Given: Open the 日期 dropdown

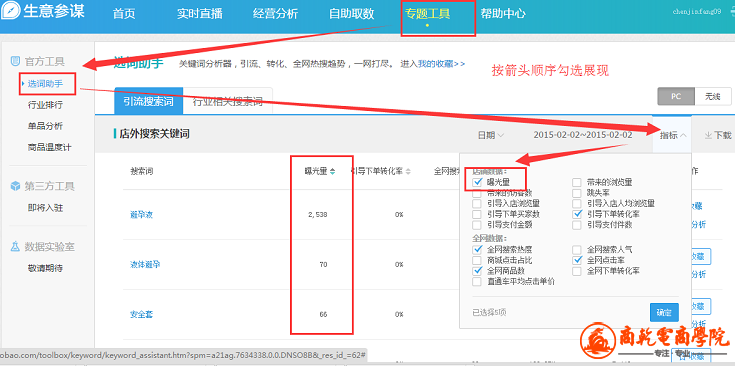Looking at the screenshot, I should [x=491, y=135].
